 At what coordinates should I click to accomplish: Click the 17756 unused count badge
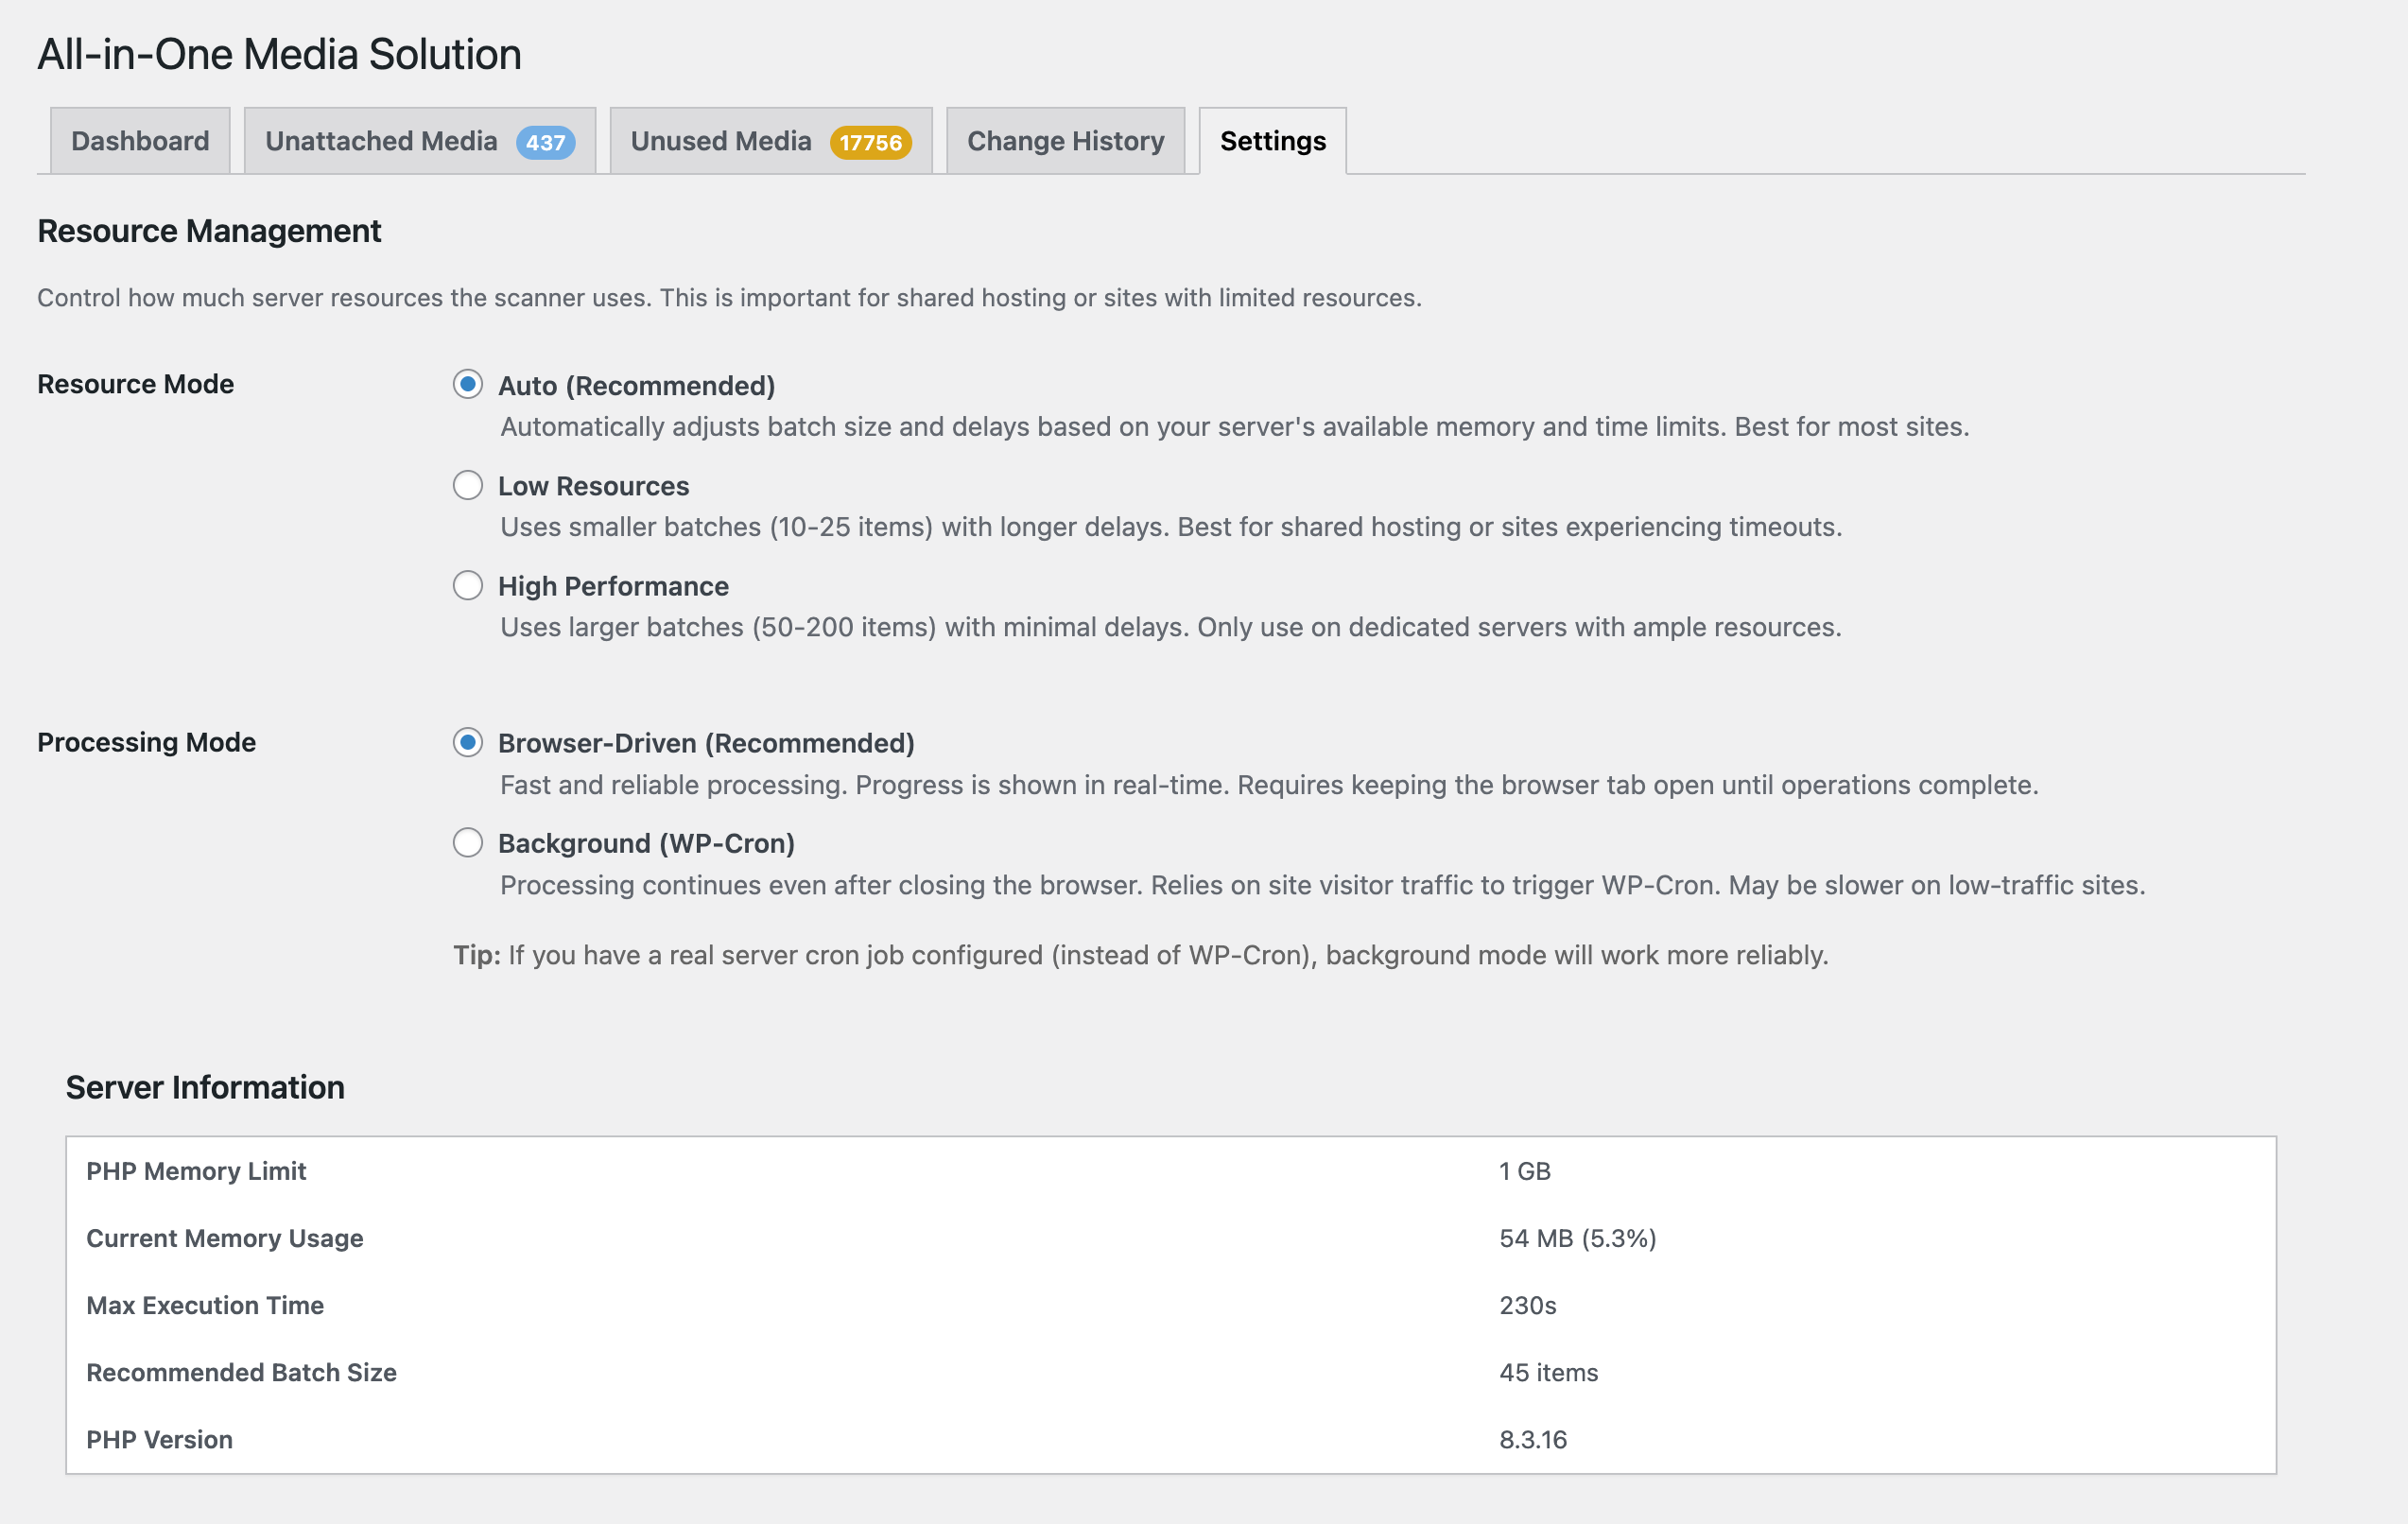point(870,143)
